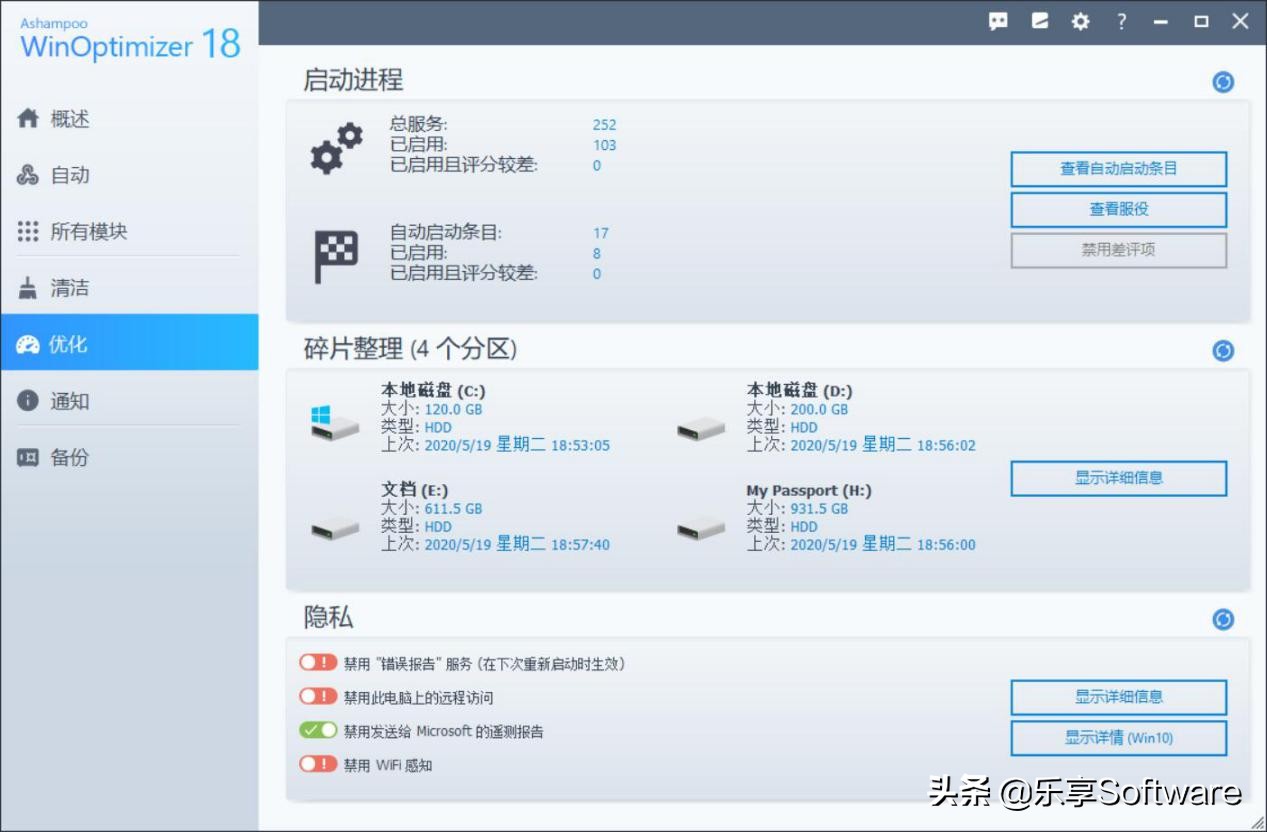Disable the 错误报告 service toggle
Image resolution: width=1267 pixels, height=832 pixels.
(x=317, y=662)
